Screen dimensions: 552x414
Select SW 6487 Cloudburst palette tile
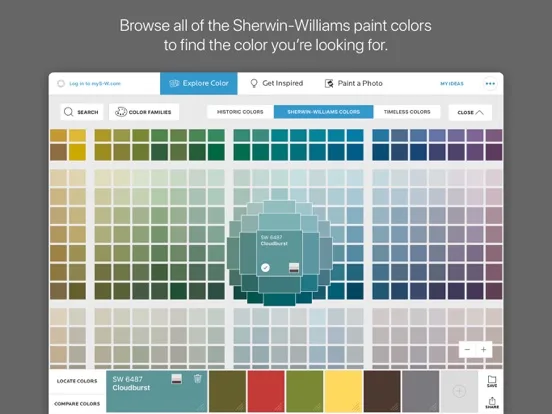click(x=157, y=391)
